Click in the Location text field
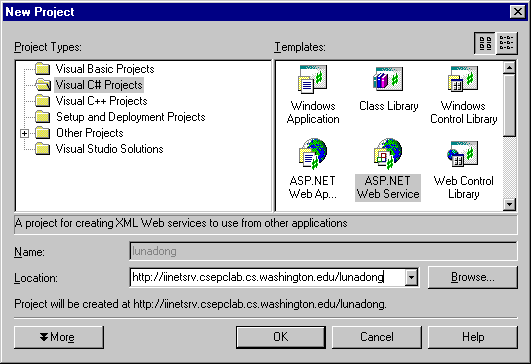531x364 pixels. (x=268, y=278)
